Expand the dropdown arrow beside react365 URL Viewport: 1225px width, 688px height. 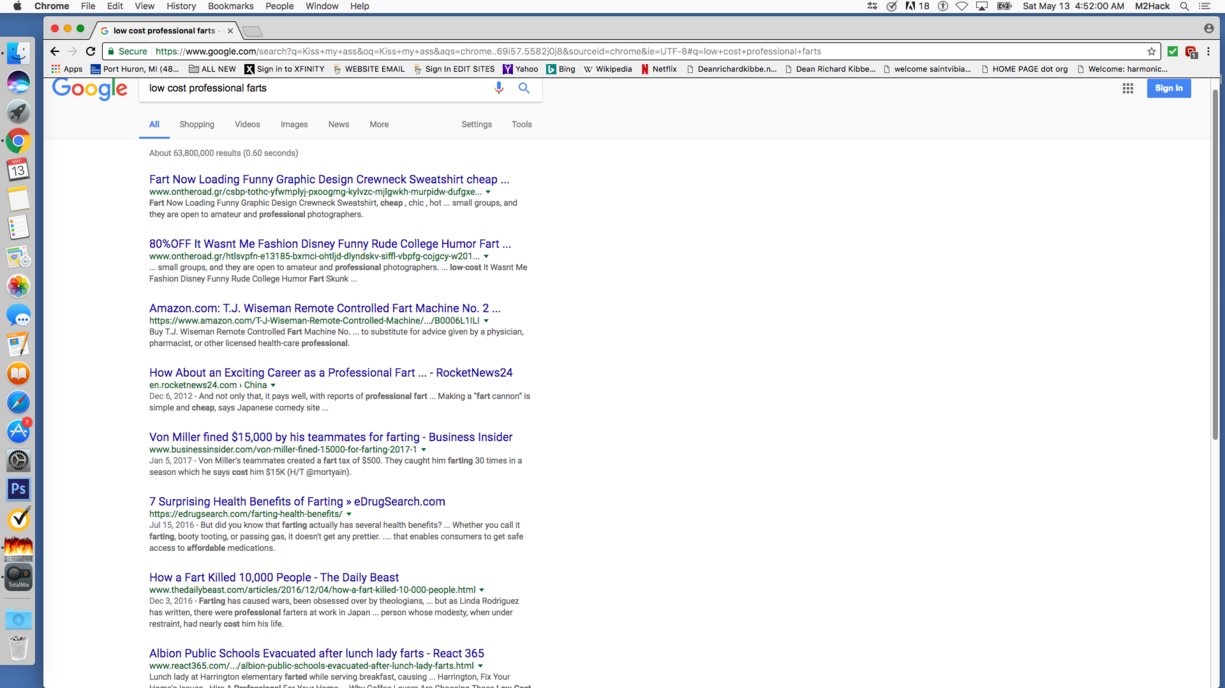tap(480, 666)
